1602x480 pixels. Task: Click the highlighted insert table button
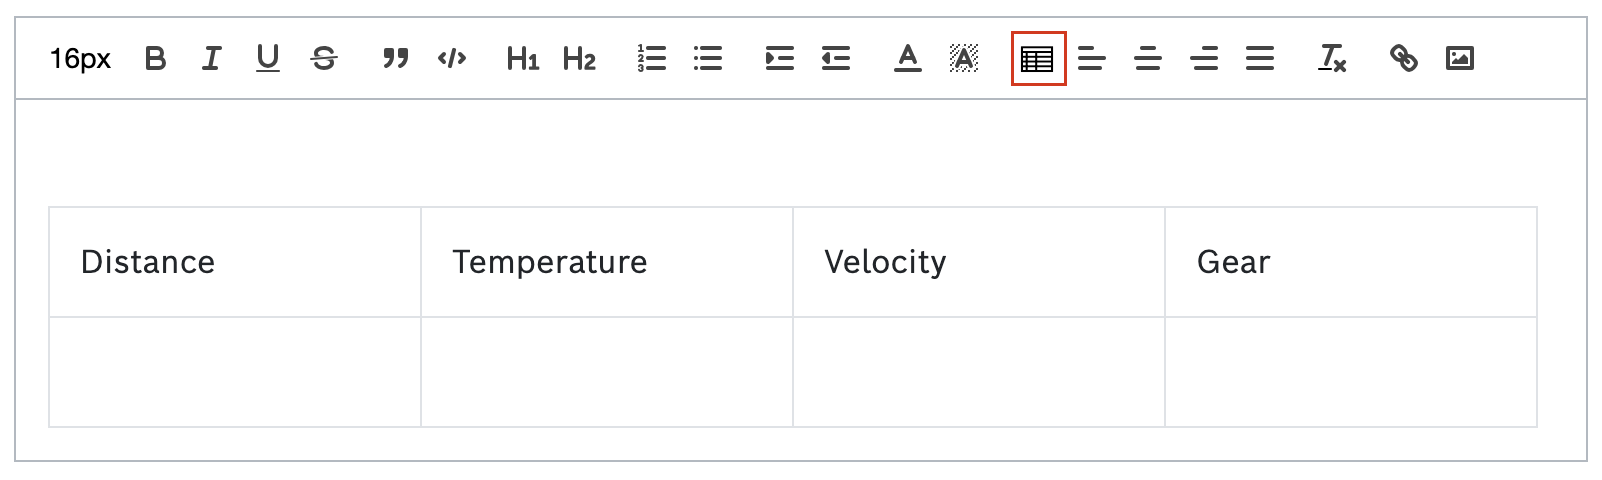(x=1038, y=59)
